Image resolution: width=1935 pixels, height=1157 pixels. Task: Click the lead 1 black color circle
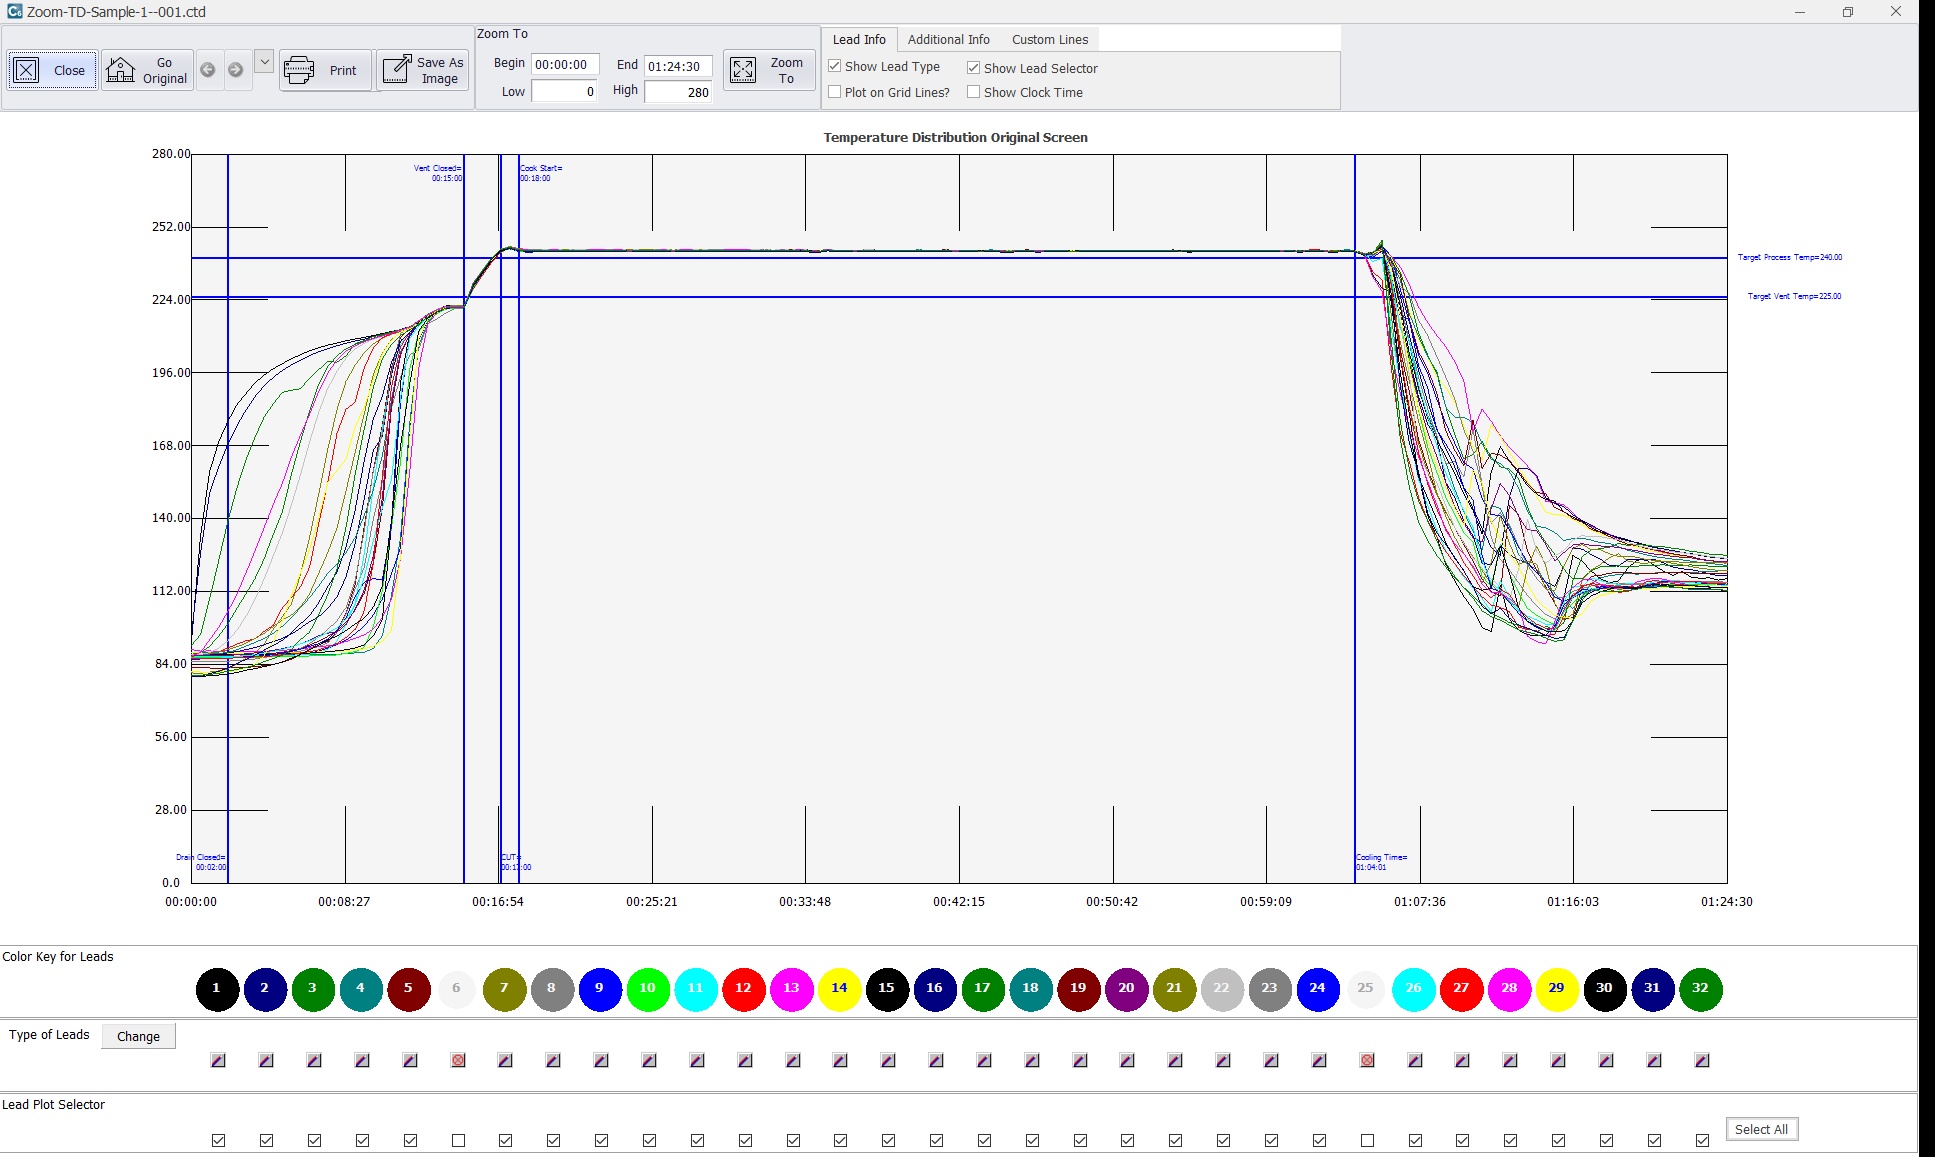point(217,988)
